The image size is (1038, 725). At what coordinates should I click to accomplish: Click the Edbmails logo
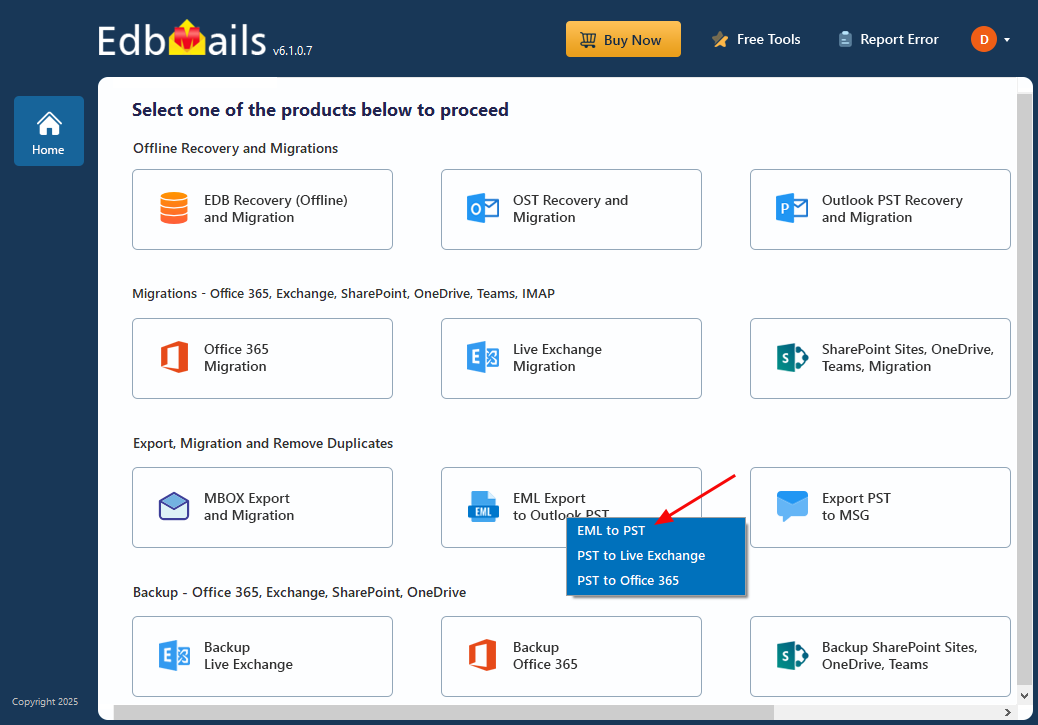(x=182, y=40)
